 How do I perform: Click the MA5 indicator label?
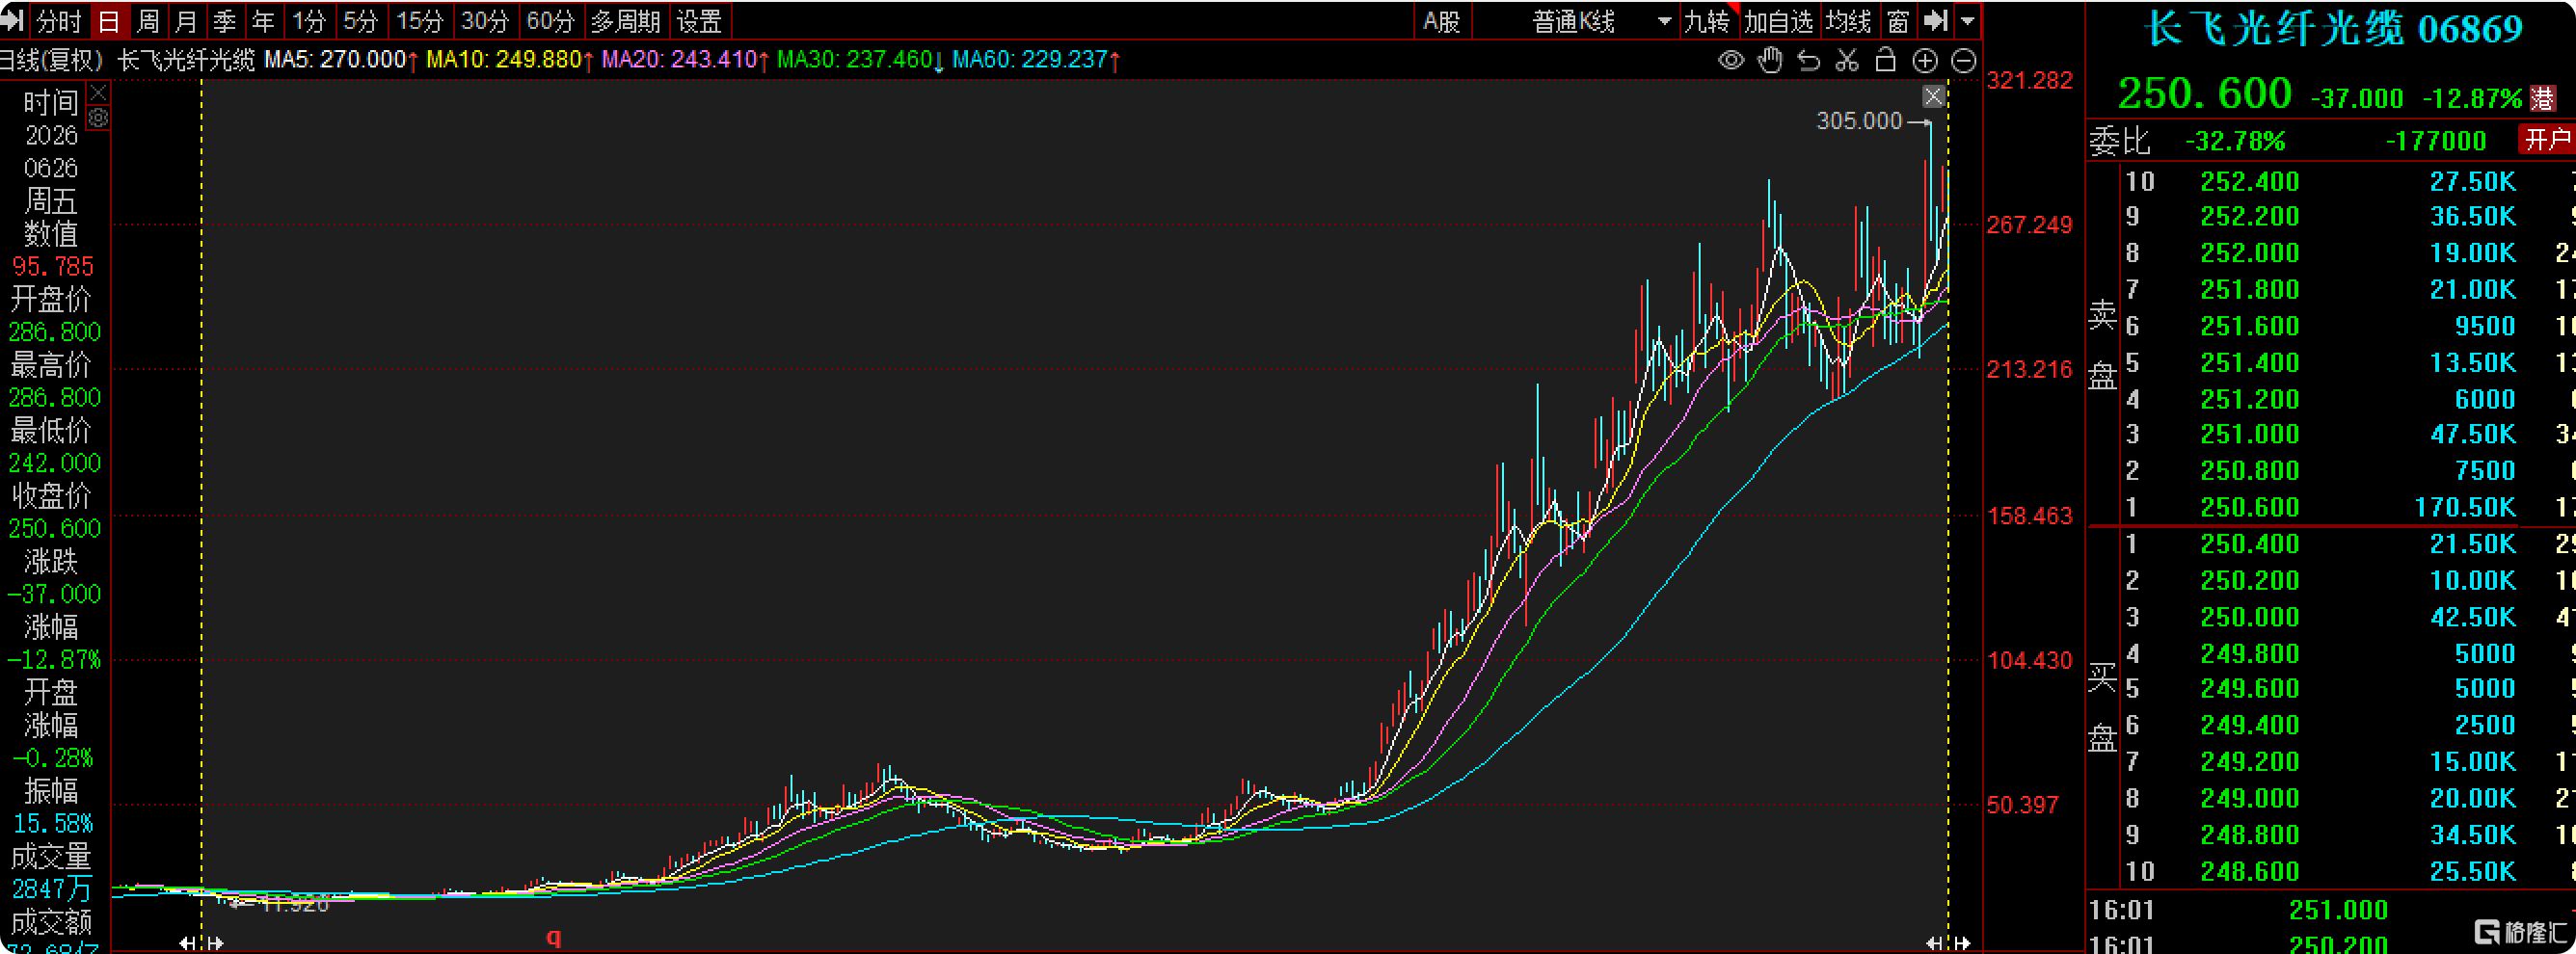(341, 60)
